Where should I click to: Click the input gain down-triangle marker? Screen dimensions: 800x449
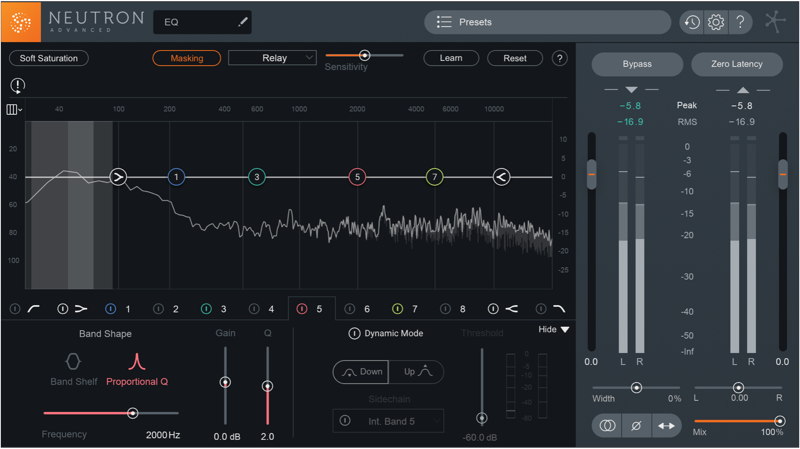(x=631, y=90)
